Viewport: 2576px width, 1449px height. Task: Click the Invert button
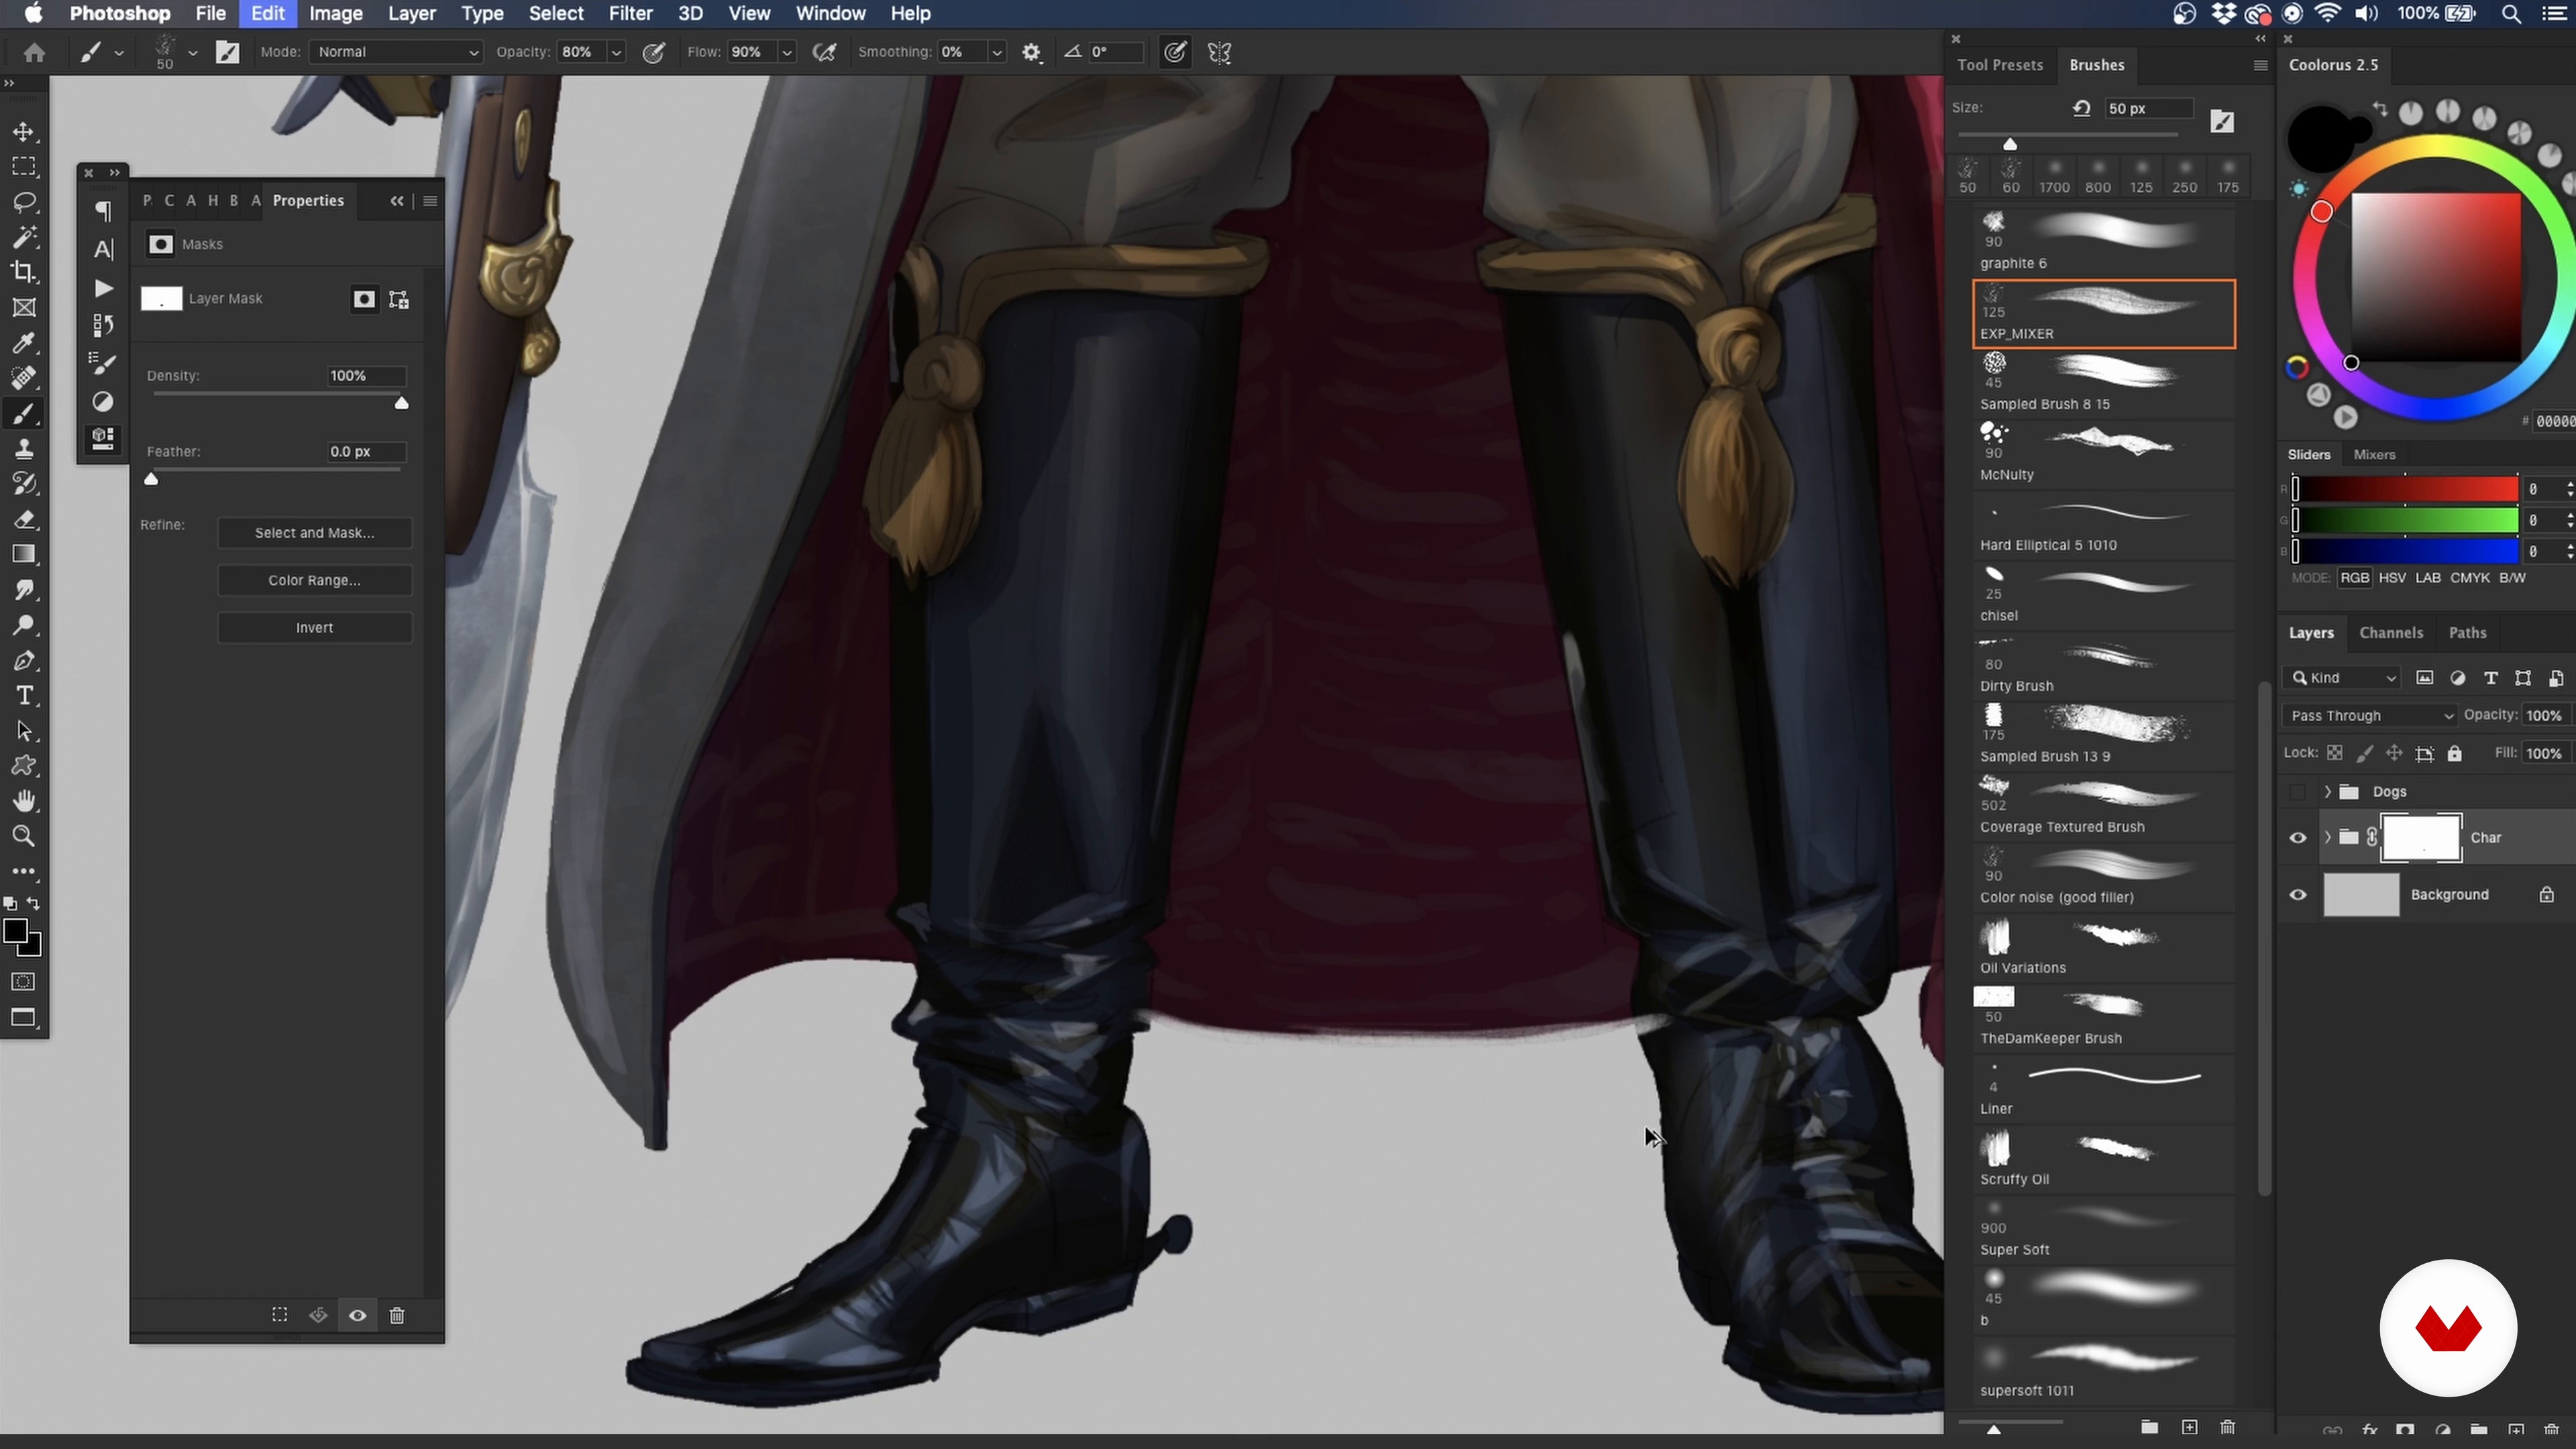[x=315, y=628]
